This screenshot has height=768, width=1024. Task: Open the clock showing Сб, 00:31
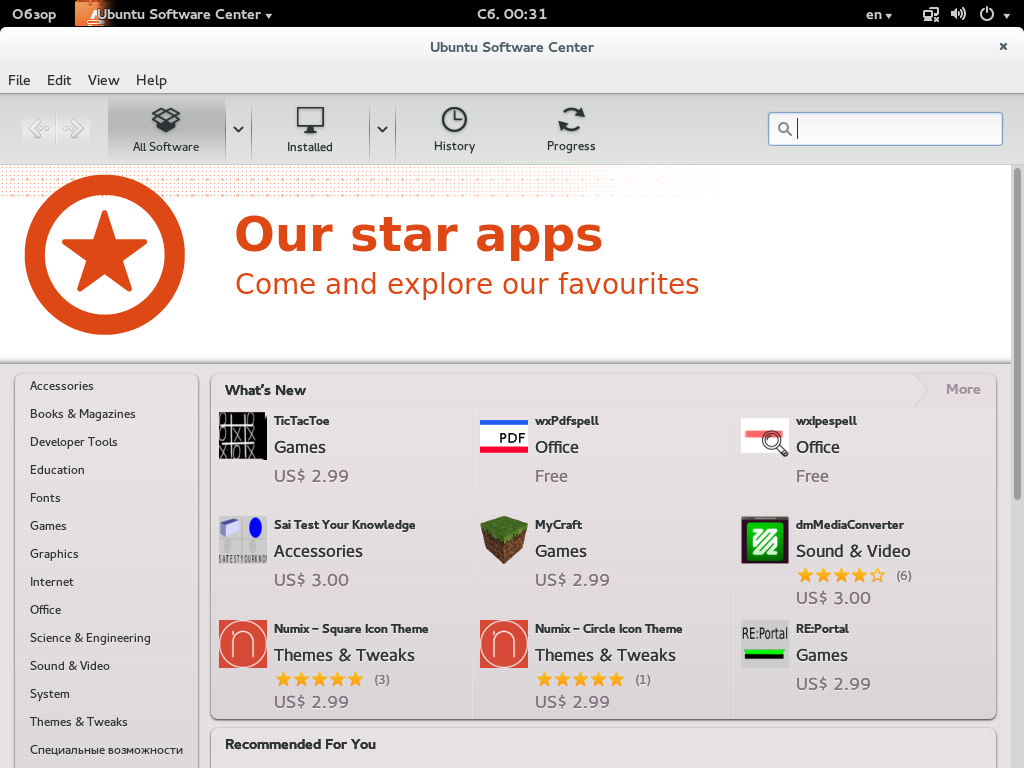coord(512,14)
